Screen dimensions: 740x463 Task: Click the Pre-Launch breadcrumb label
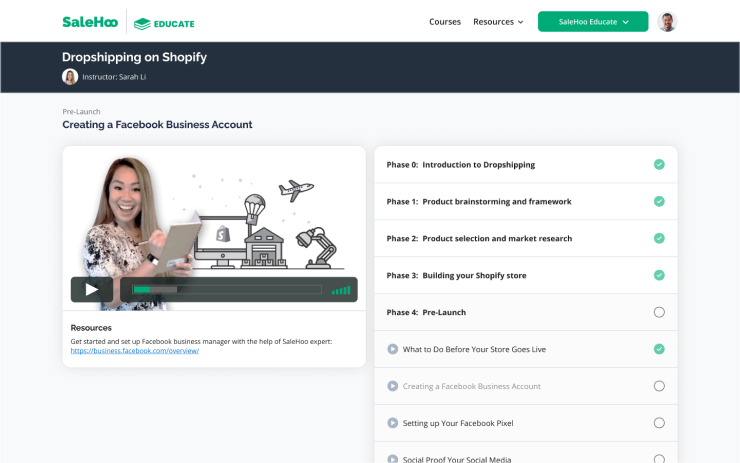click(x=81, y=112)
